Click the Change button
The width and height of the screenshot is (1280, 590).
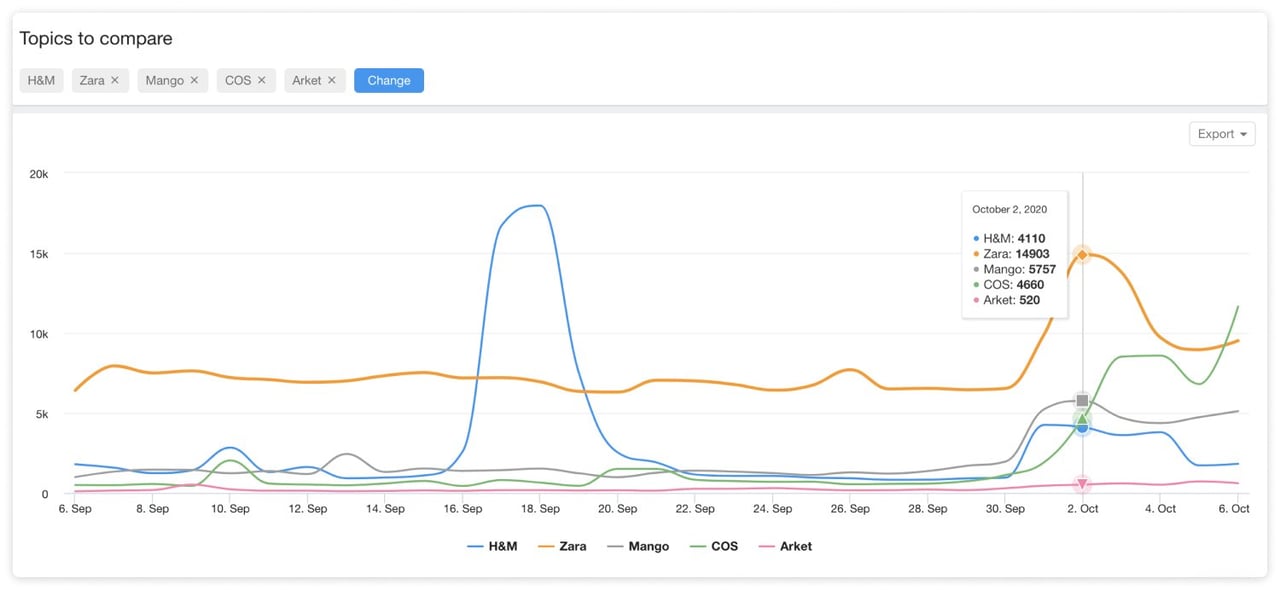pos(388,80)
